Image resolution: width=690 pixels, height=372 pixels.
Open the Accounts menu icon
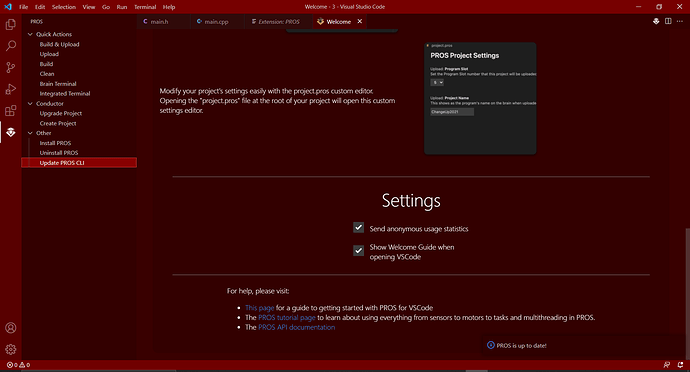pos(11,328)
